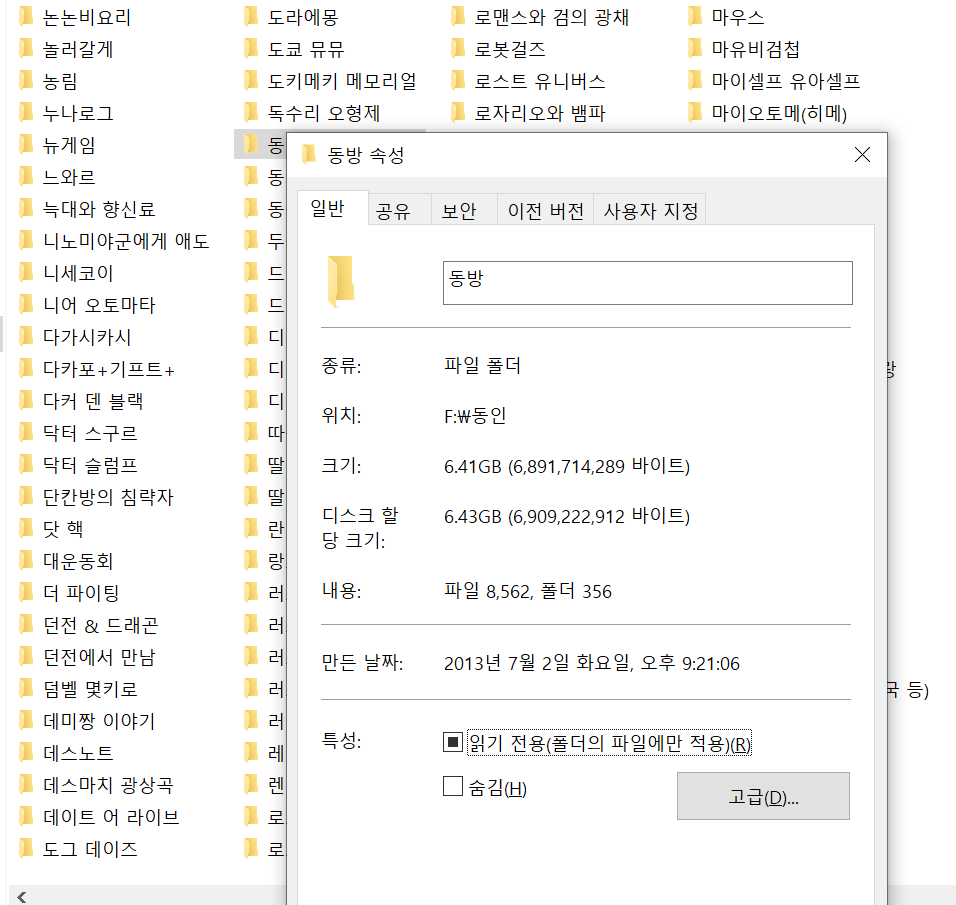Click the 마우스 folder icon

point(695,17)
